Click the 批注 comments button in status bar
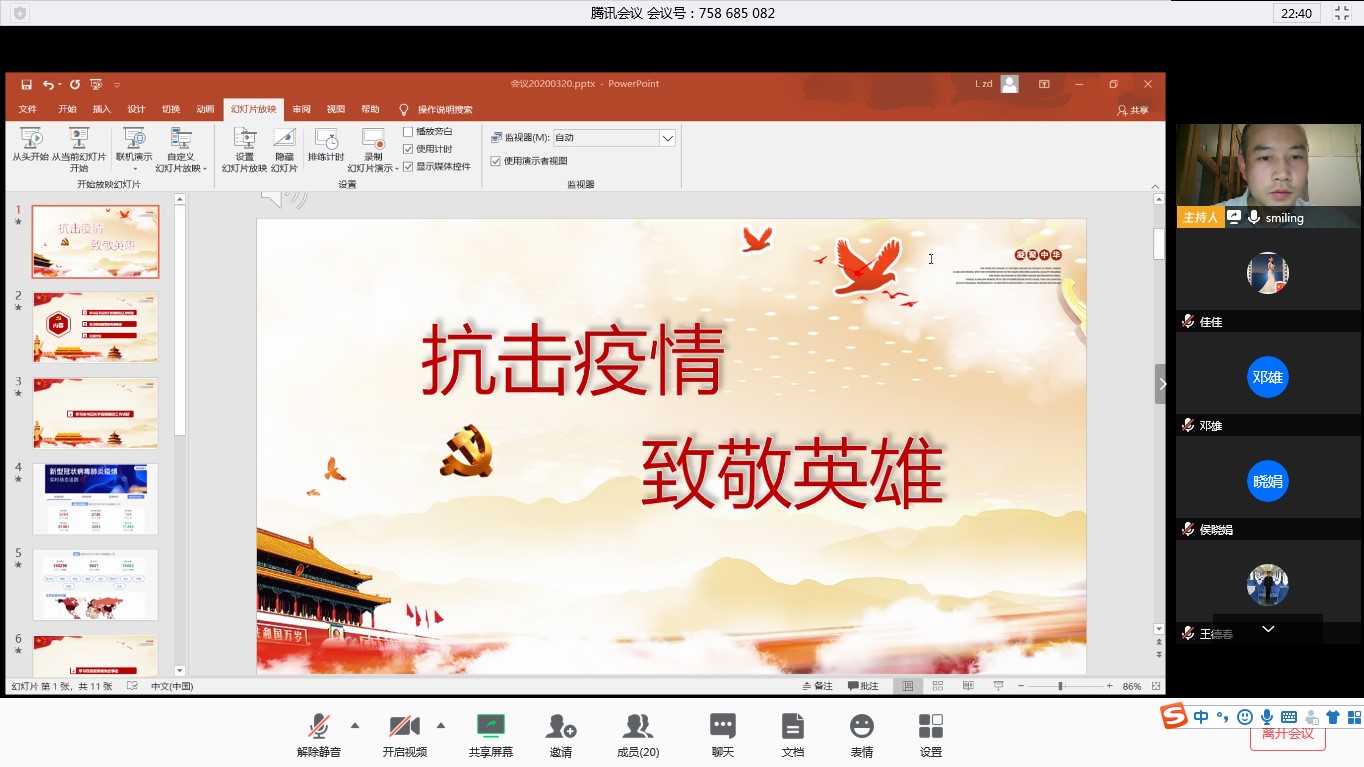 863,686
